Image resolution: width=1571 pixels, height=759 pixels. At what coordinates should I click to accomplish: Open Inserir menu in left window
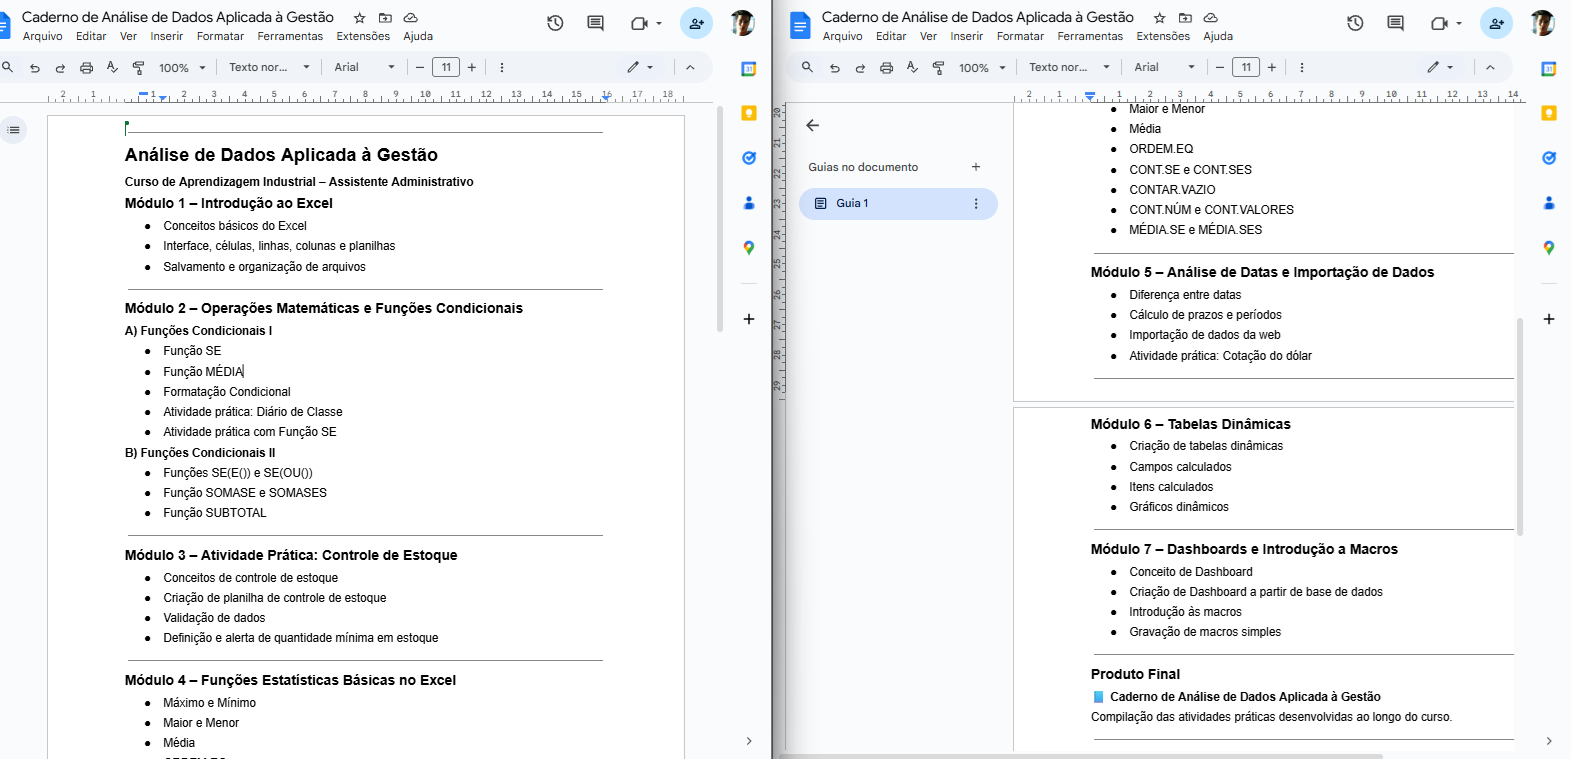167,36
